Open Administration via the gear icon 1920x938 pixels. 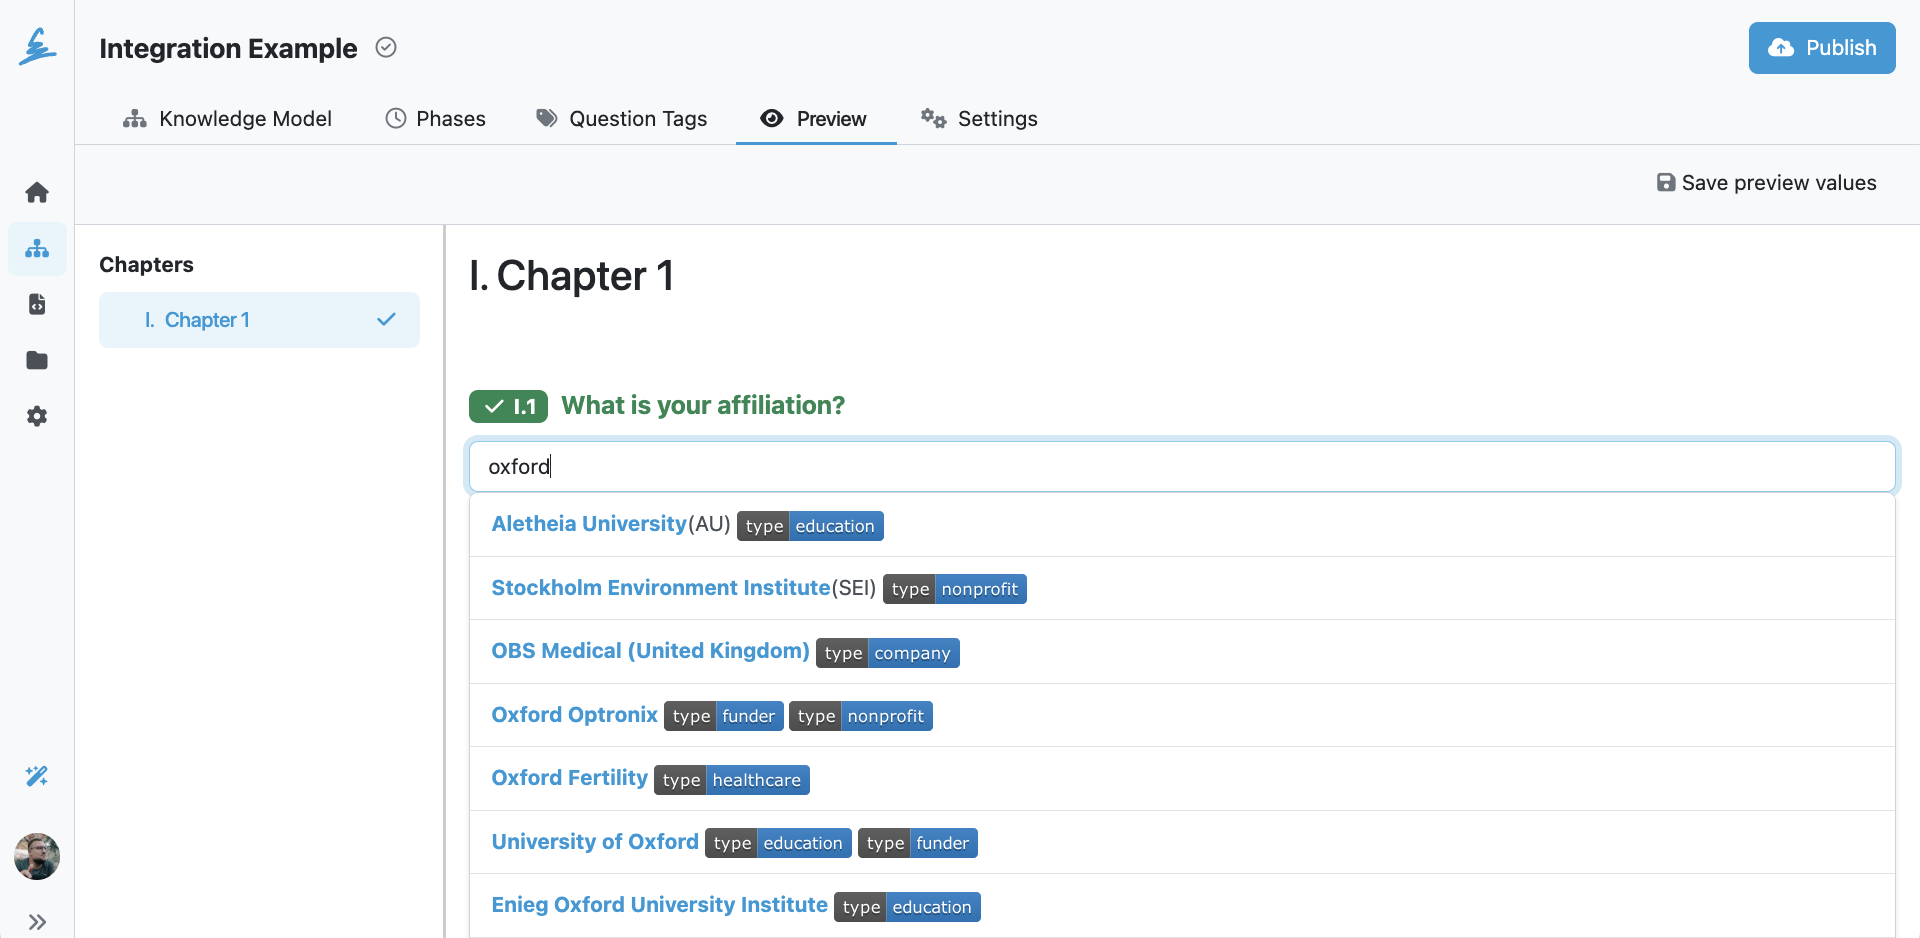pyautogui.click(x=37, y=416)
